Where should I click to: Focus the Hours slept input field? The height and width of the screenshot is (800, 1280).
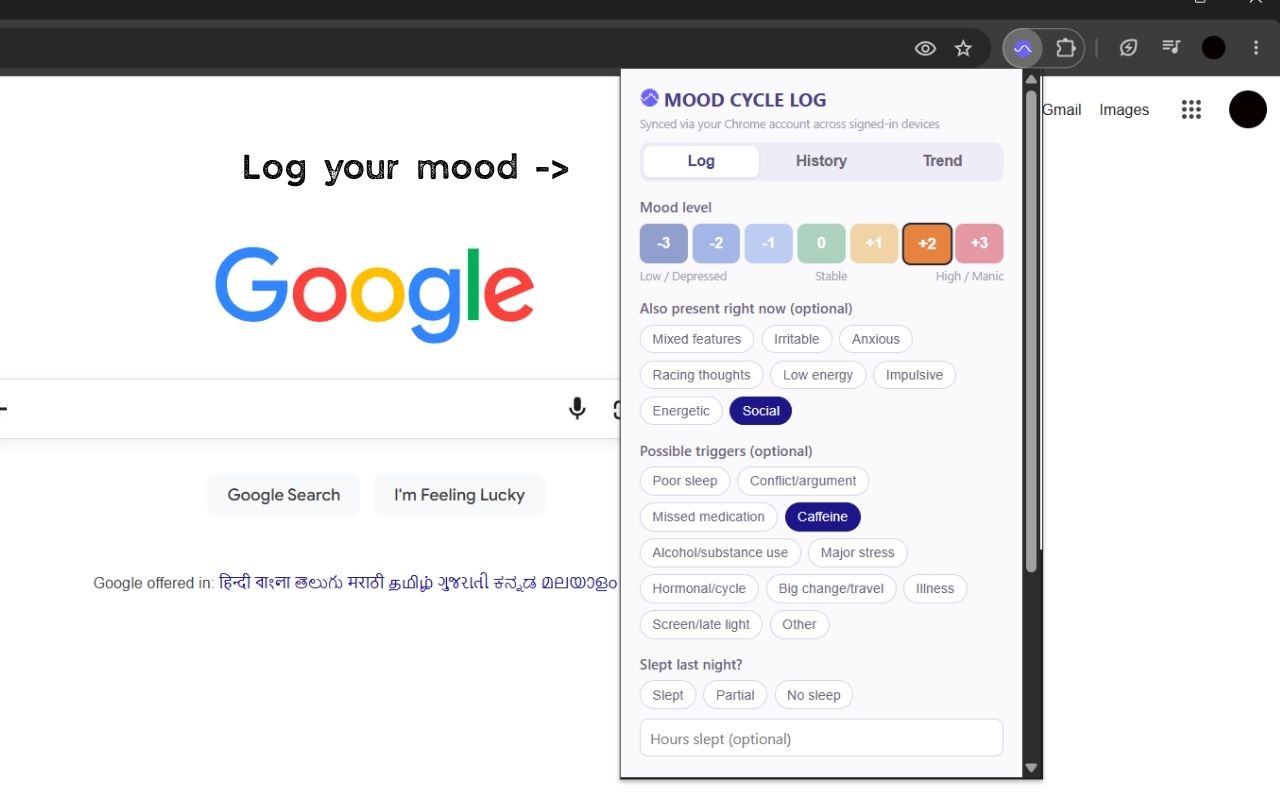pyautogui.click(x=821, y=738)
